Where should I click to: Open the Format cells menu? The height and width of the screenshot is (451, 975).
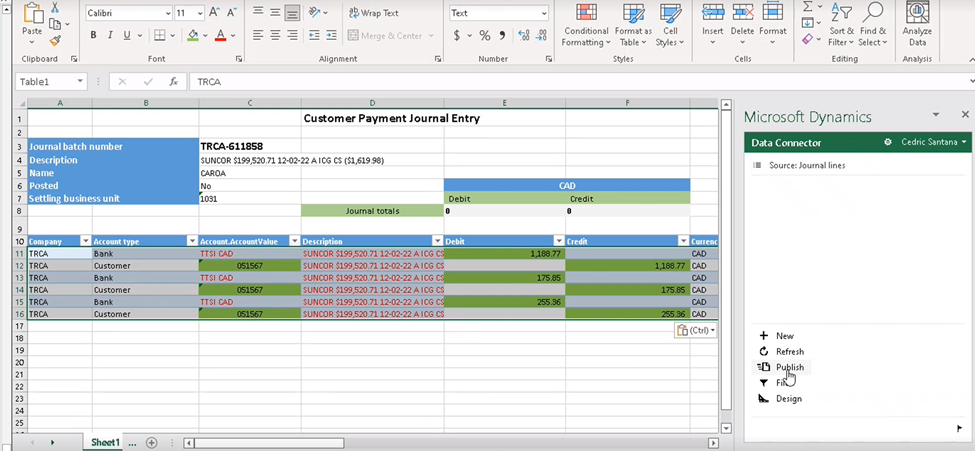pyautogui.click(x=772, y=25)
